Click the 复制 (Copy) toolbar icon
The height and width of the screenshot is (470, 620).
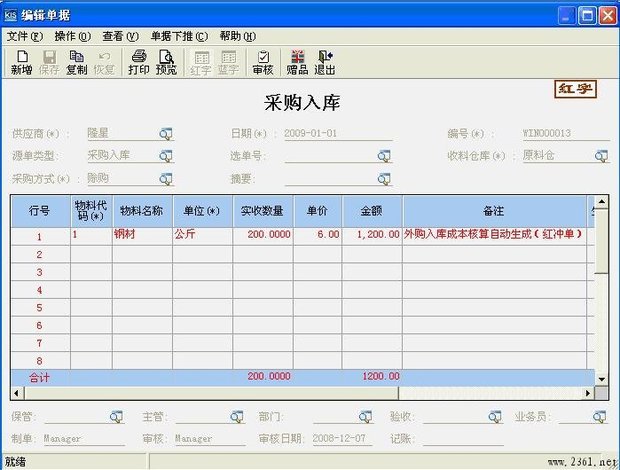(76, 62)
